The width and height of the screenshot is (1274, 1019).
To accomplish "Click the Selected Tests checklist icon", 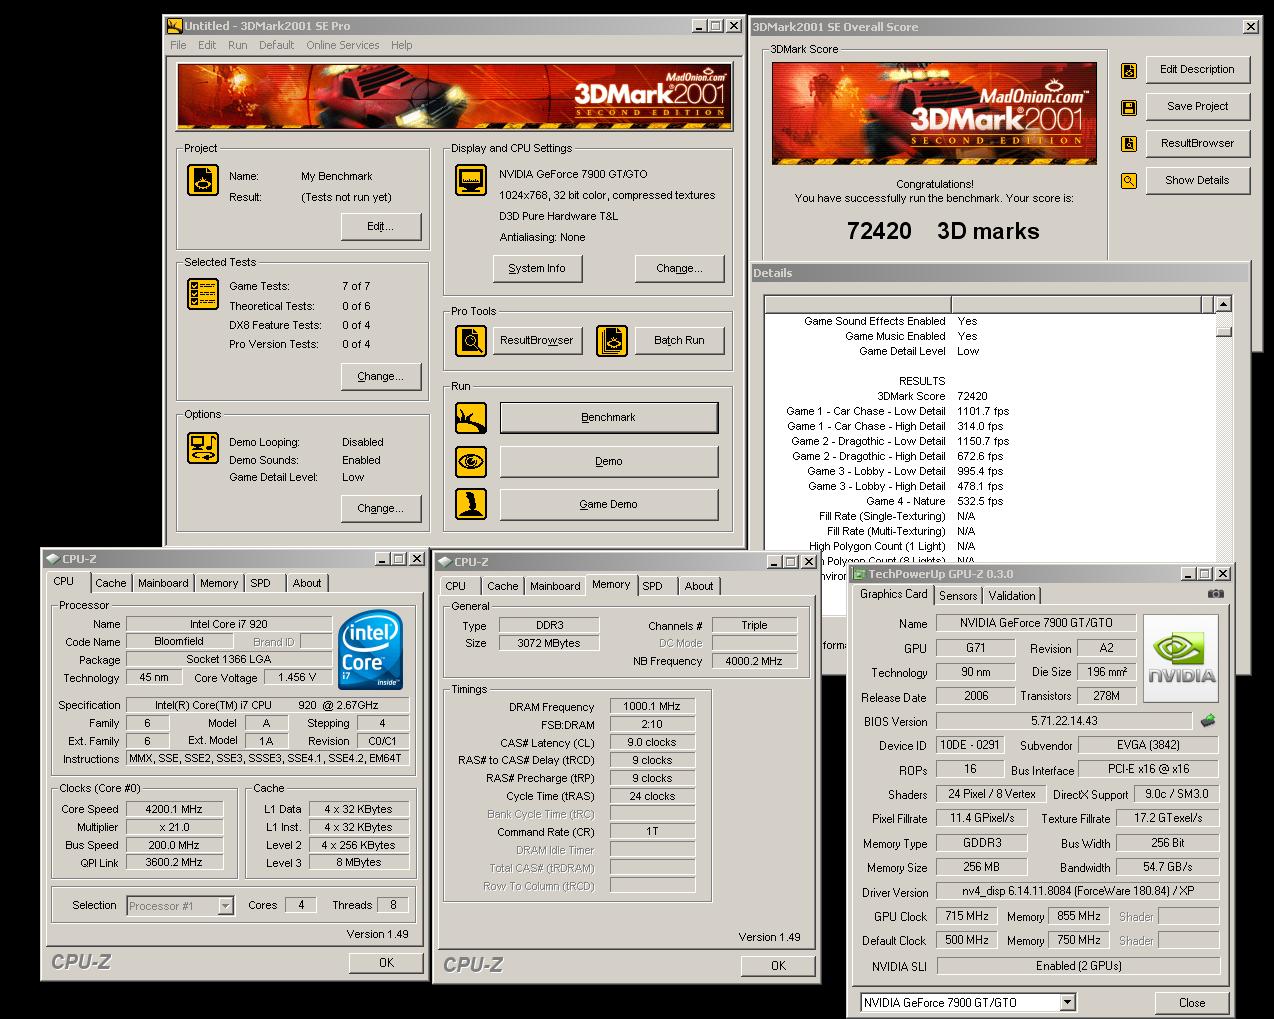I will tap(203, 294).
